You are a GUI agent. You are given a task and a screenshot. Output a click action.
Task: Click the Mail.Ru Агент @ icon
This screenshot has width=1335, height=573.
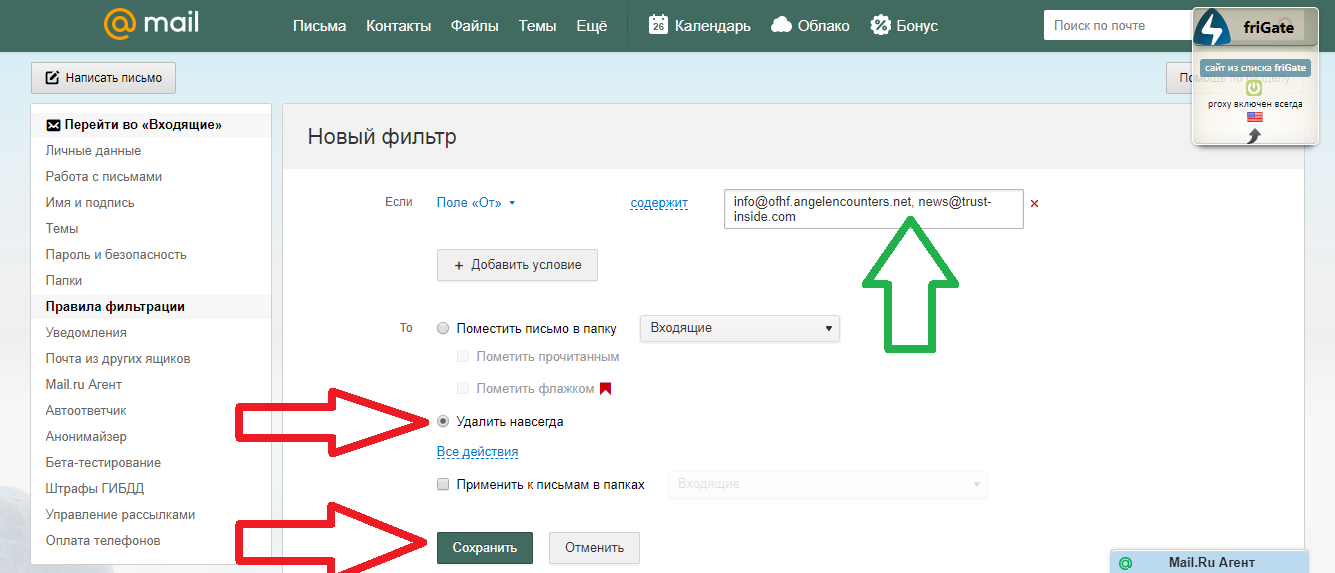[1125, 563]
